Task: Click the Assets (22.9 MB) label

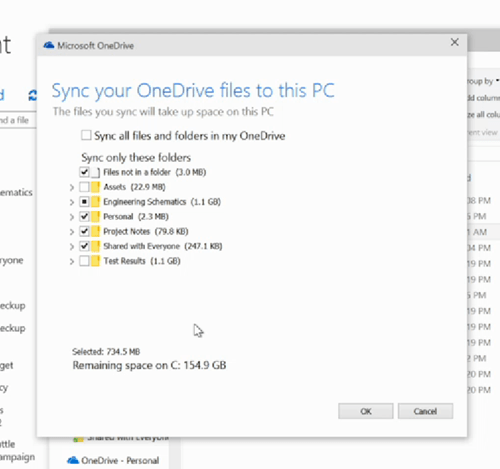Action: pos(134,187)
